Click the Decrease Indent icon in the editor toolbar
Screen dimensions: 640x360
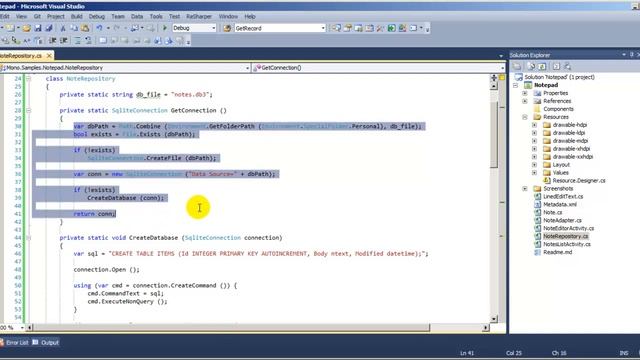52,40
